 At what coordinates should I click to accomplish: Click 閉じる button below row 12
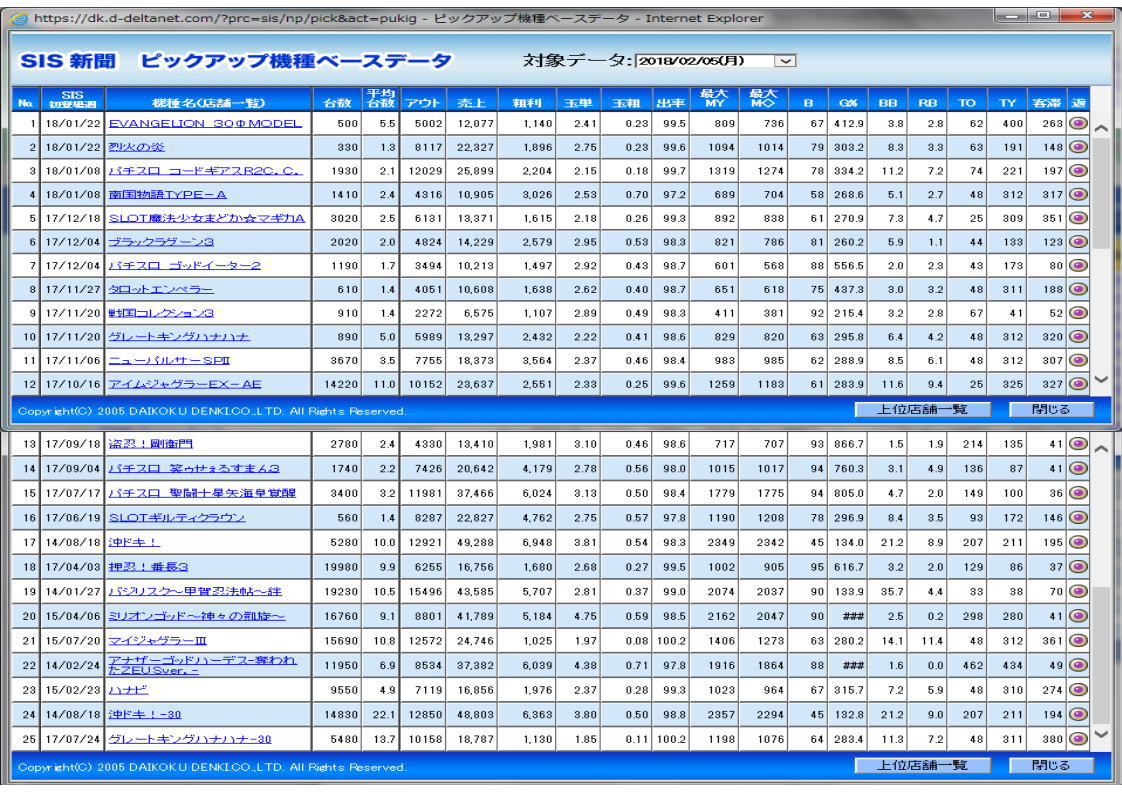pyautogui.click(x=1050, y=409)
